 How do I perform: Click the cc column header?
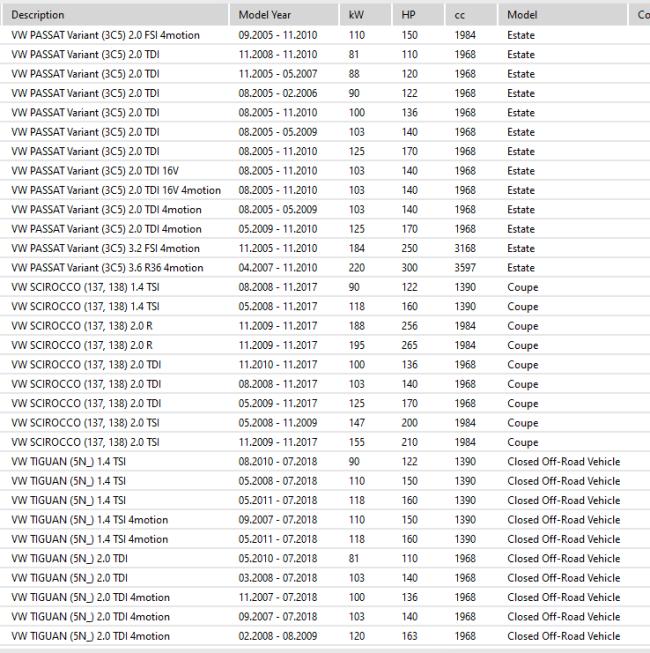click(x=471, y=15)
